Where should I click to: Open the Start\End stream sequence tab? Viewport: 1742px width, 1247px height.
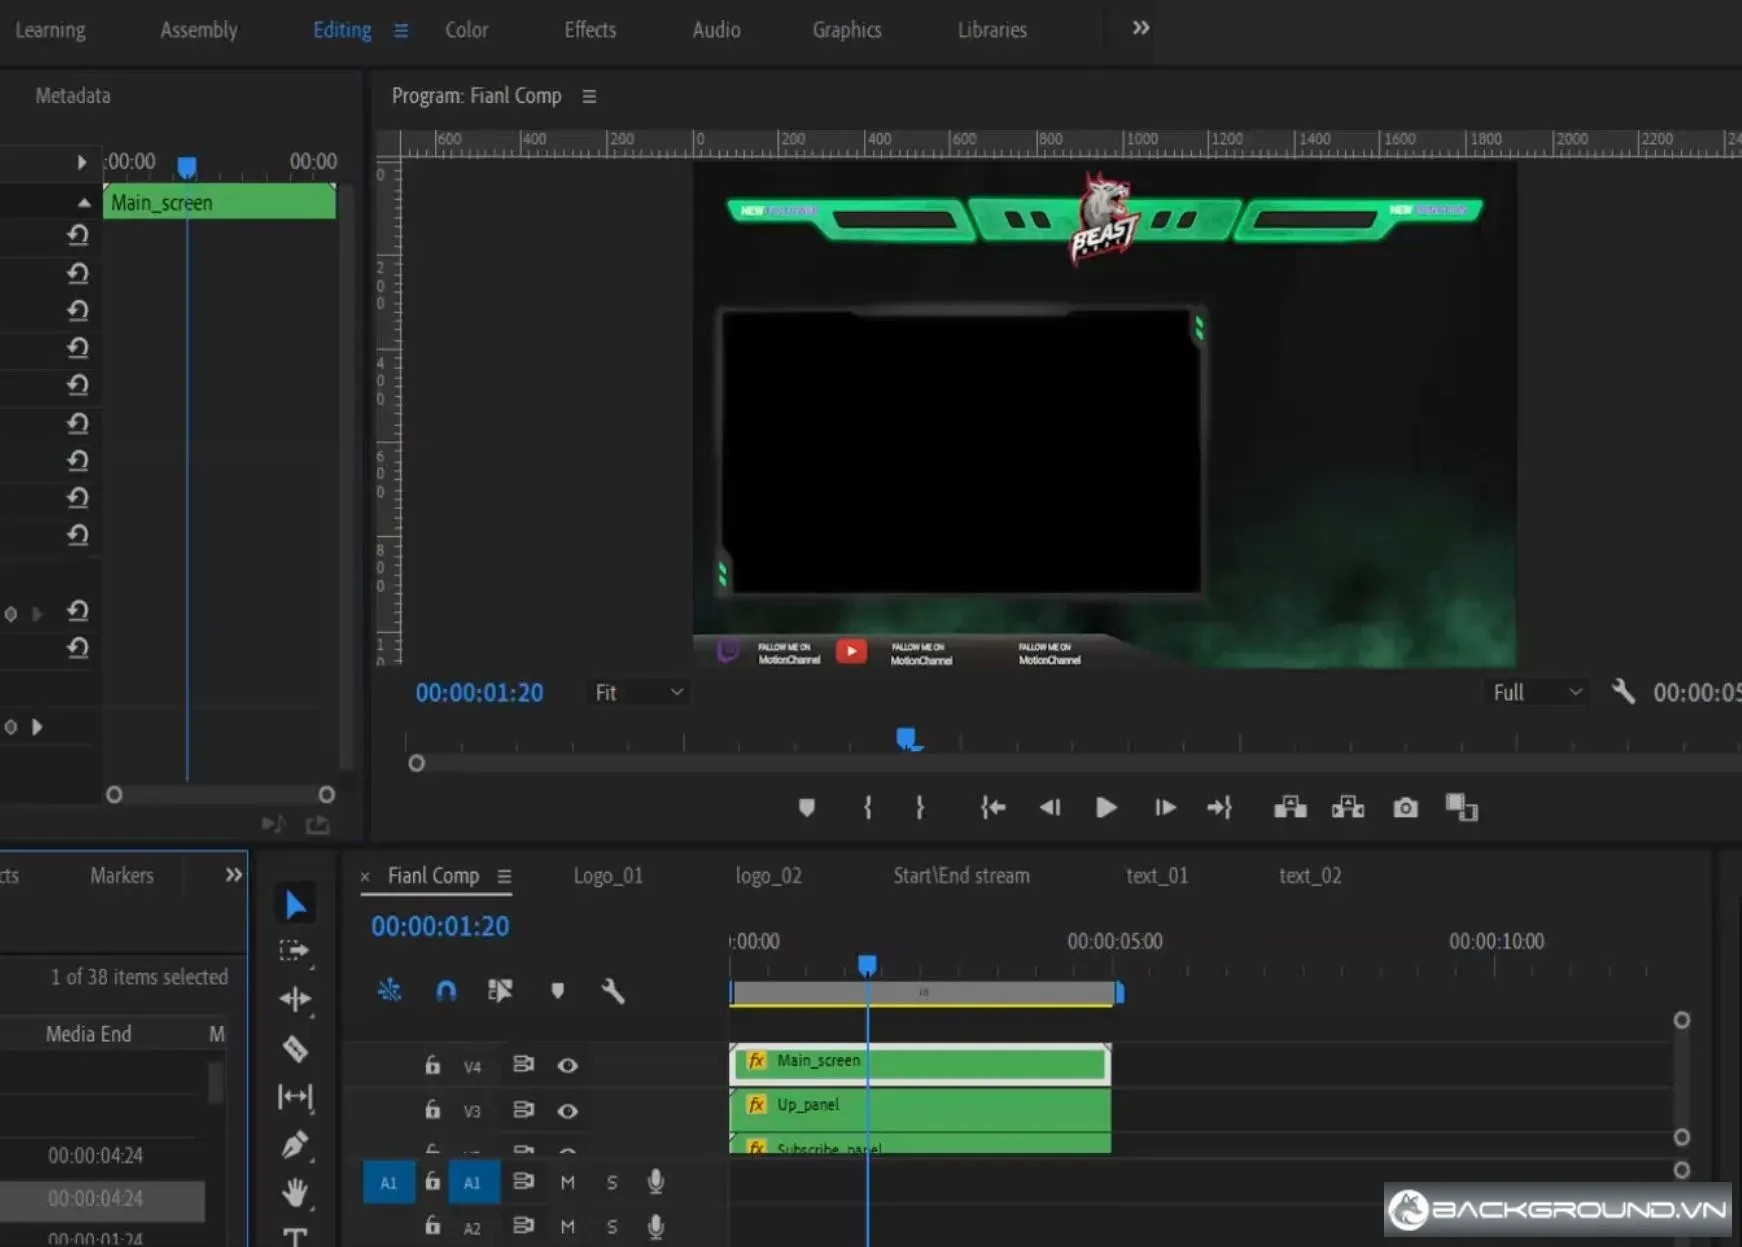961,876
